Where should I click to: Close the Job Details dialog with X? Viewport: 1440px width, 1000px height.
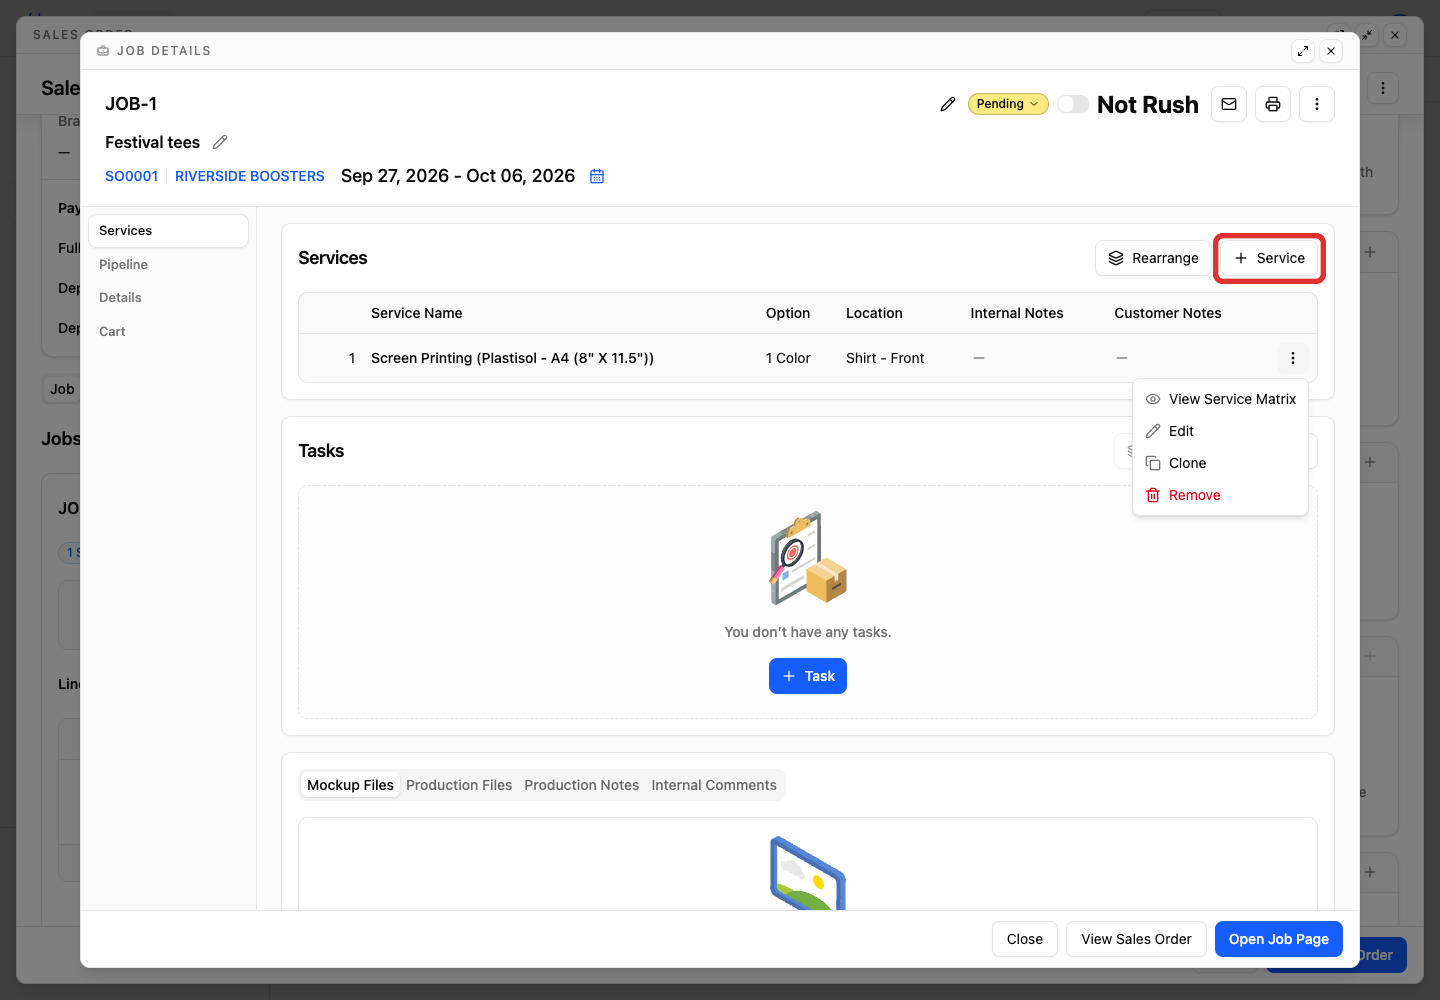pos(1331,51)
